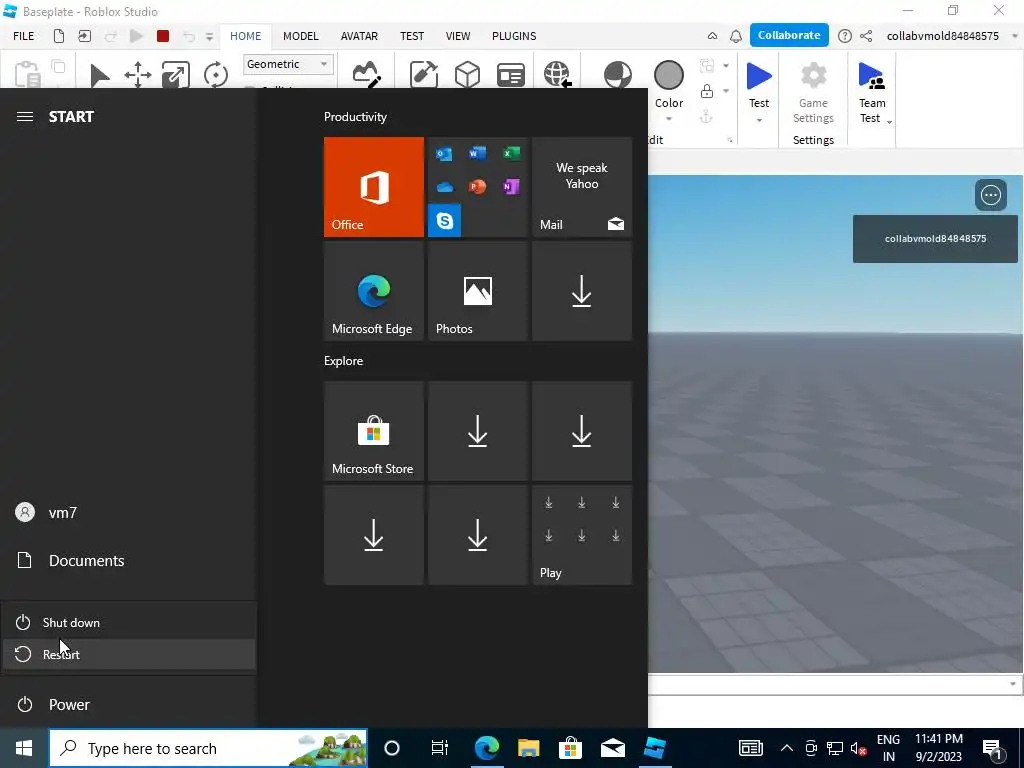Click the Game Settings gear icon
The image size is (1024, 768).
pyautogui.click(x=813, y=76)
